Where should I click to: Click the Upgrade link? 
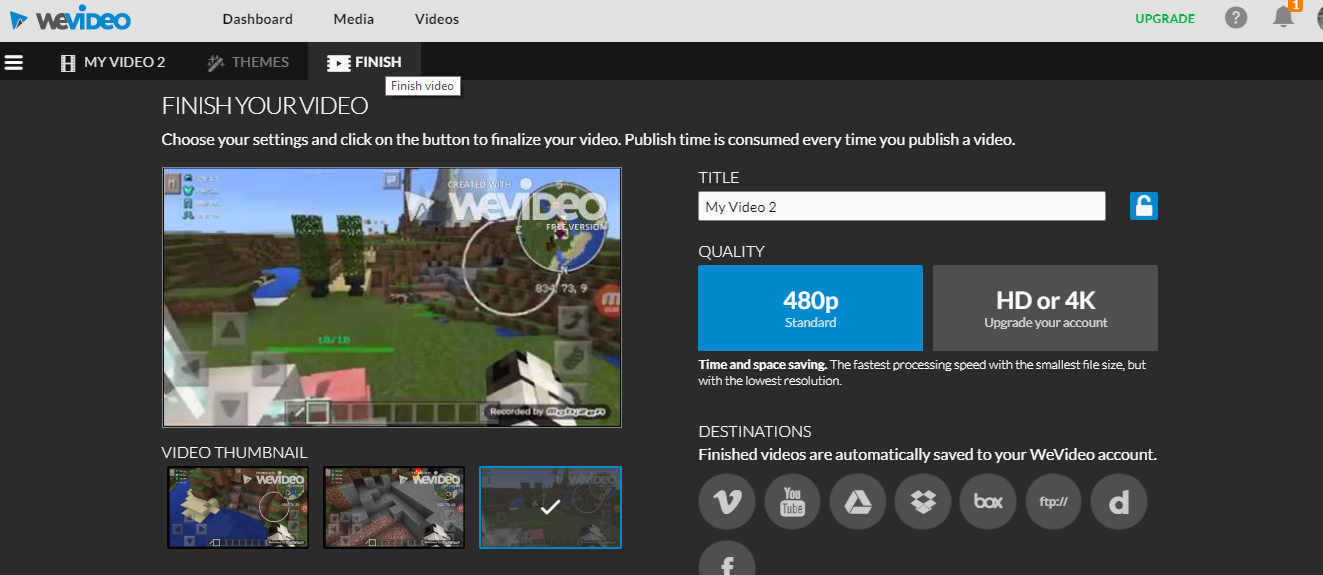(1165, 19)
